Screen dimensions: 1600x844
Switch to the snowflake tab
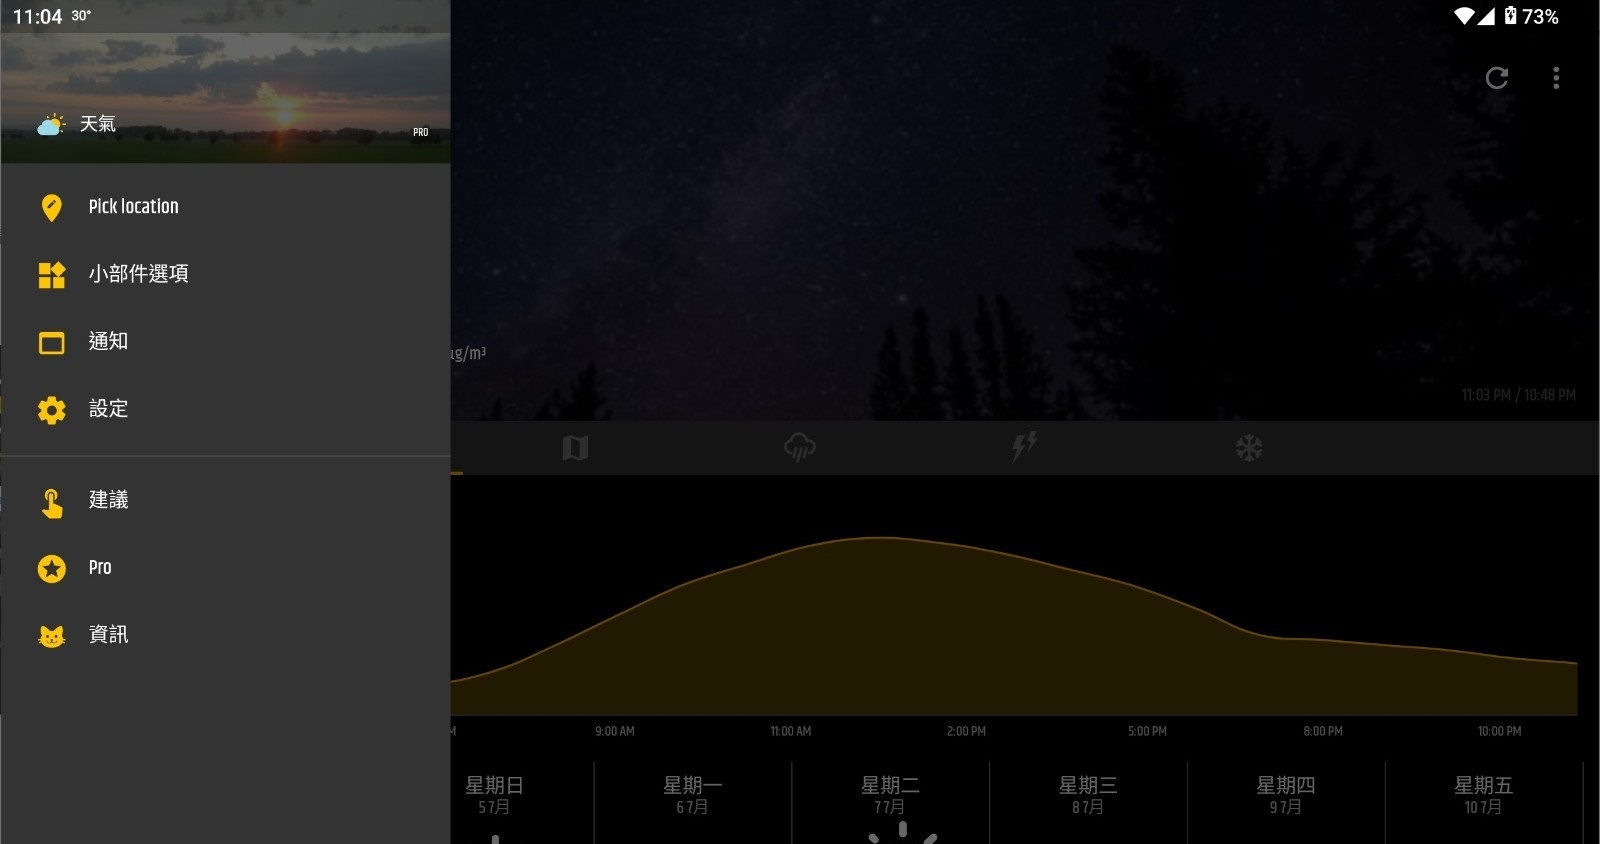[1249, 448]
